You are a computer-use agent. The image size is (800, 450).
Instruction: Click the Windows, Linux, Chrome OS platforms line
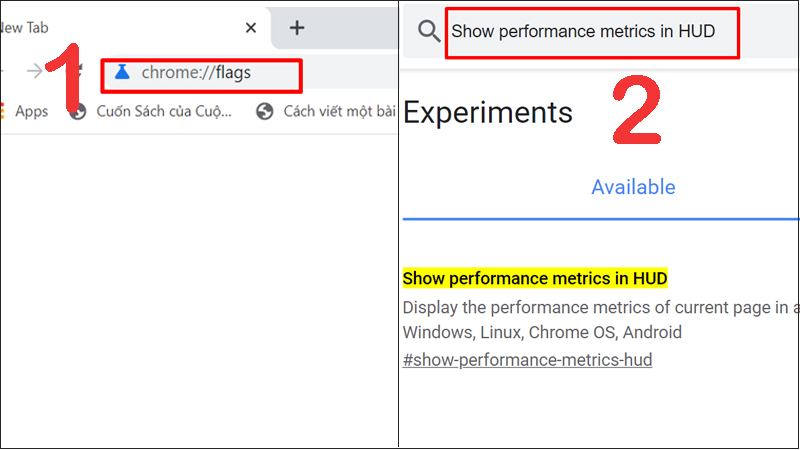542,332
